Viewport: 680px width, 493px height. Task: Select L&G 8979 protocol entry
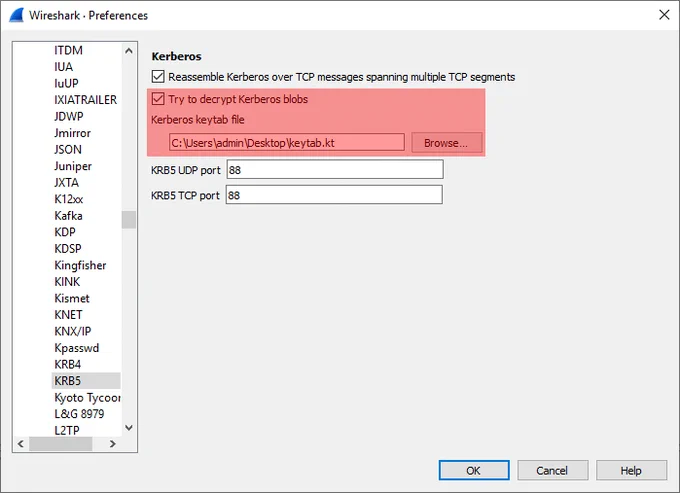click(x=79, y=414)
